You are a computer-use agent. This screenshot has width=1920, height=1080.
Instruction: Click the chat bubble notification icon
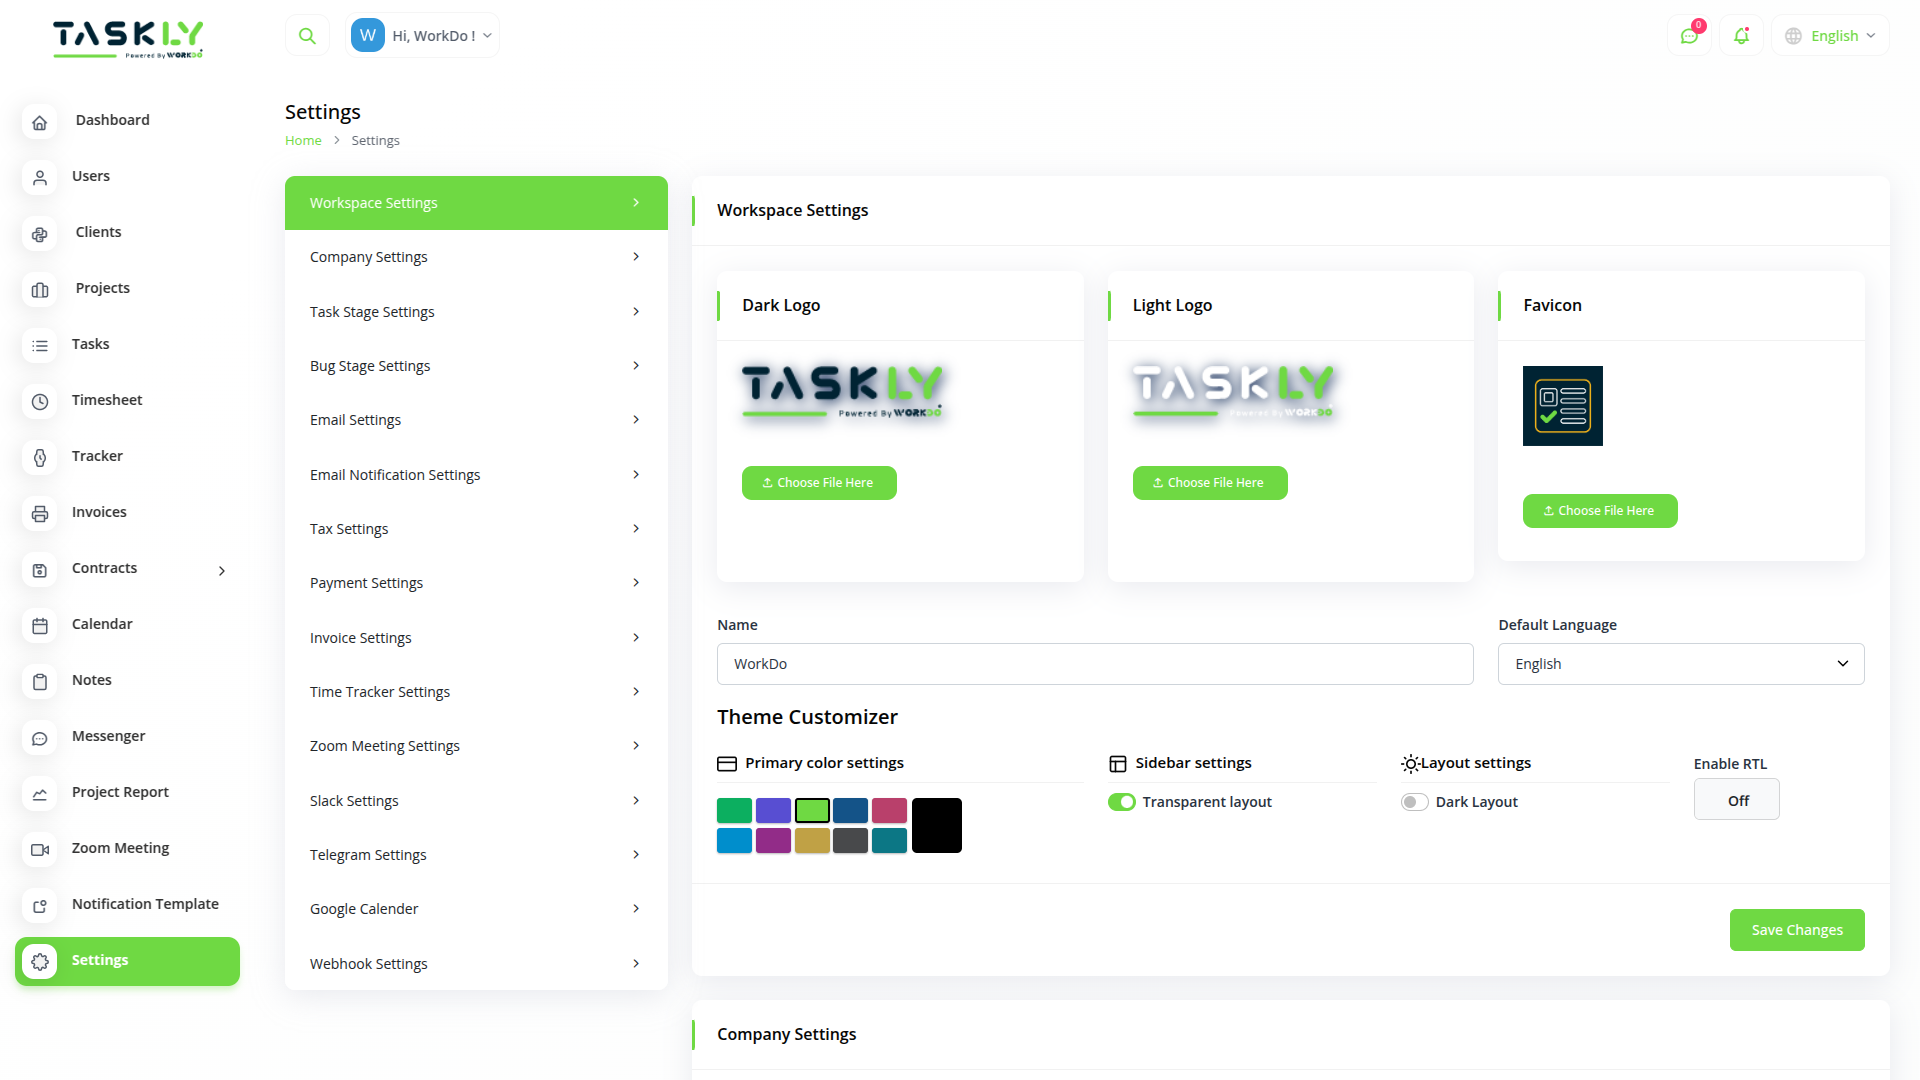pyautogui.click(x=1689, y=35)
